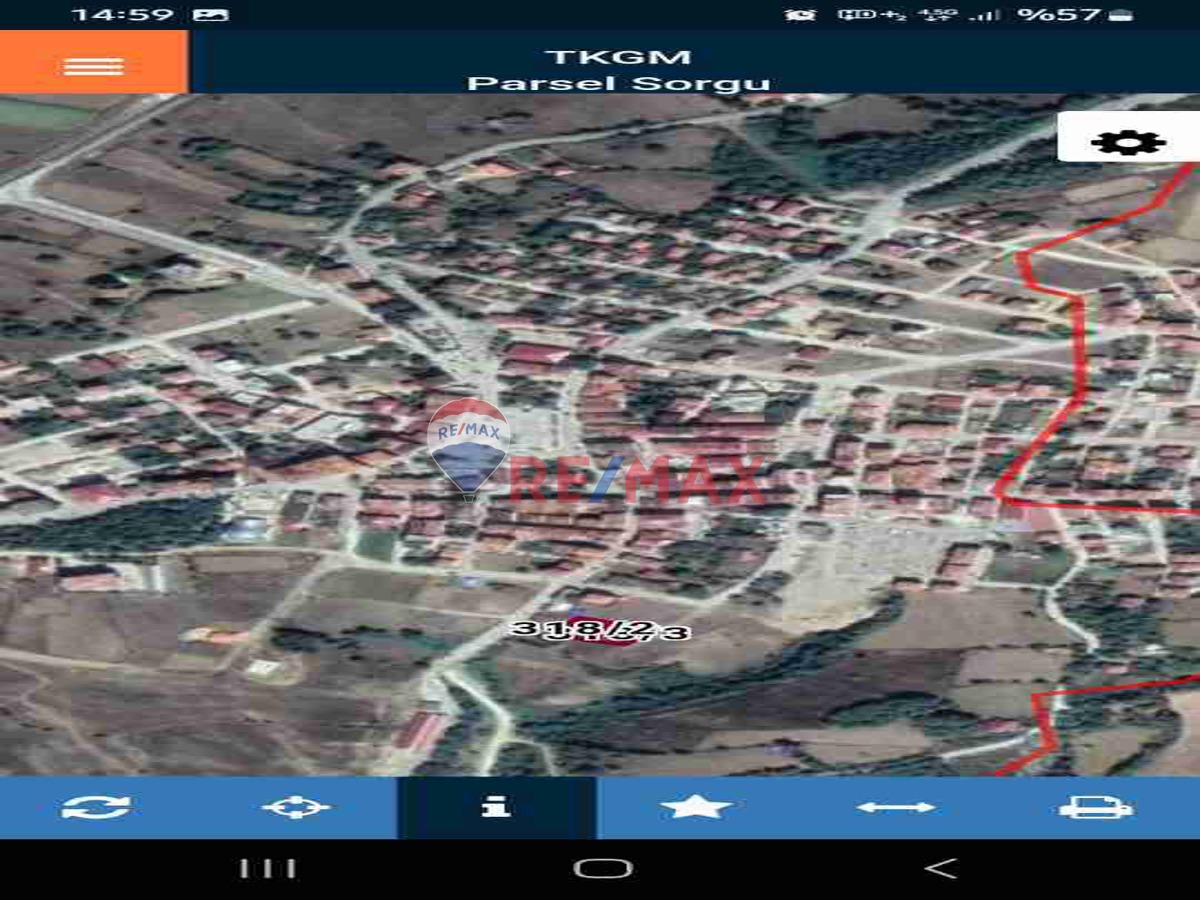Open map settings with the gear icon
This screenshot has height=900, width=1200.
click(1127, 141)
